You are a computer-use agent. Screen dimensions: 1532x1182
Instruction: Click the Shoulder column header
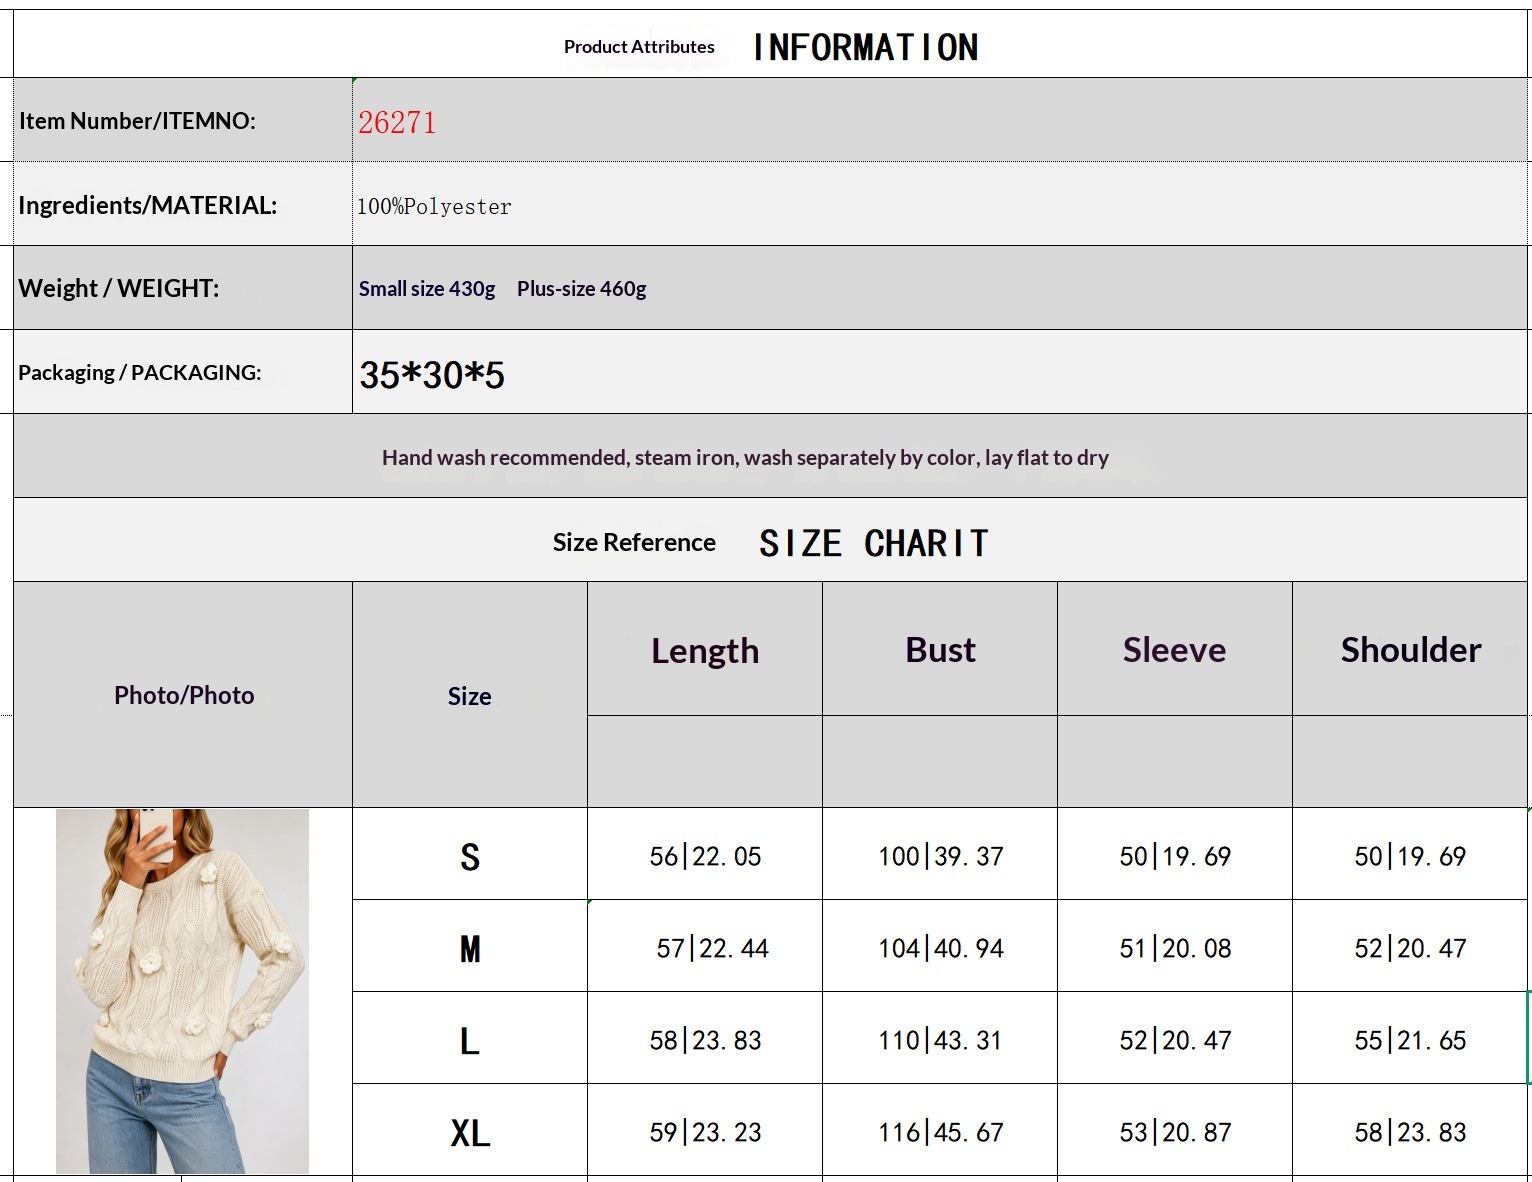1410,649
